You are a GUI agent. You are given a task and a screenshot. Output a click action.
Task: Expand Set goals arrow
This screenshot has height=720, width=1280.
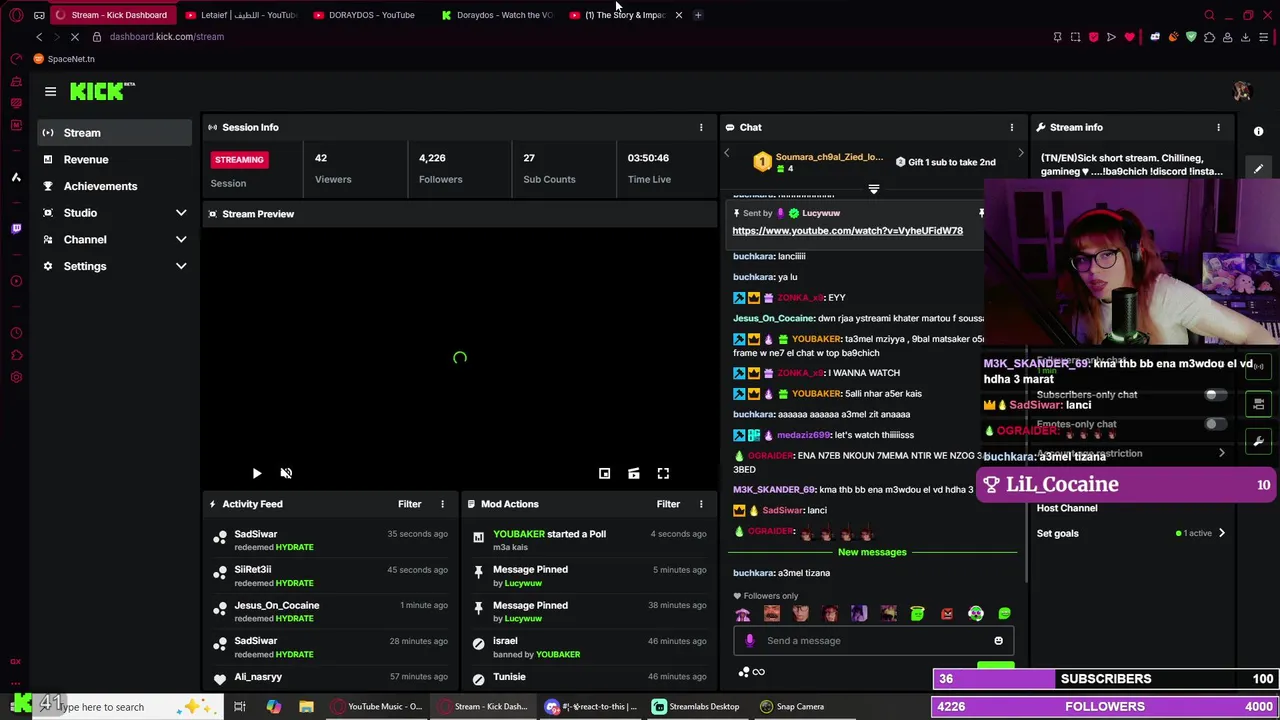point(1221,533)
